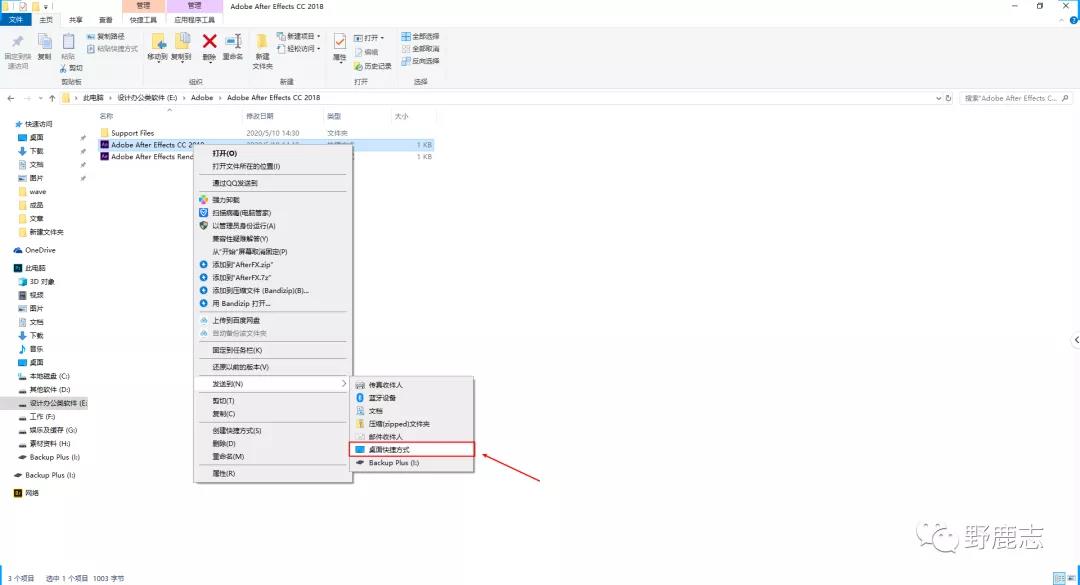
Task: Click the Back navigation arrow
Action: click(x=11, y=99)
